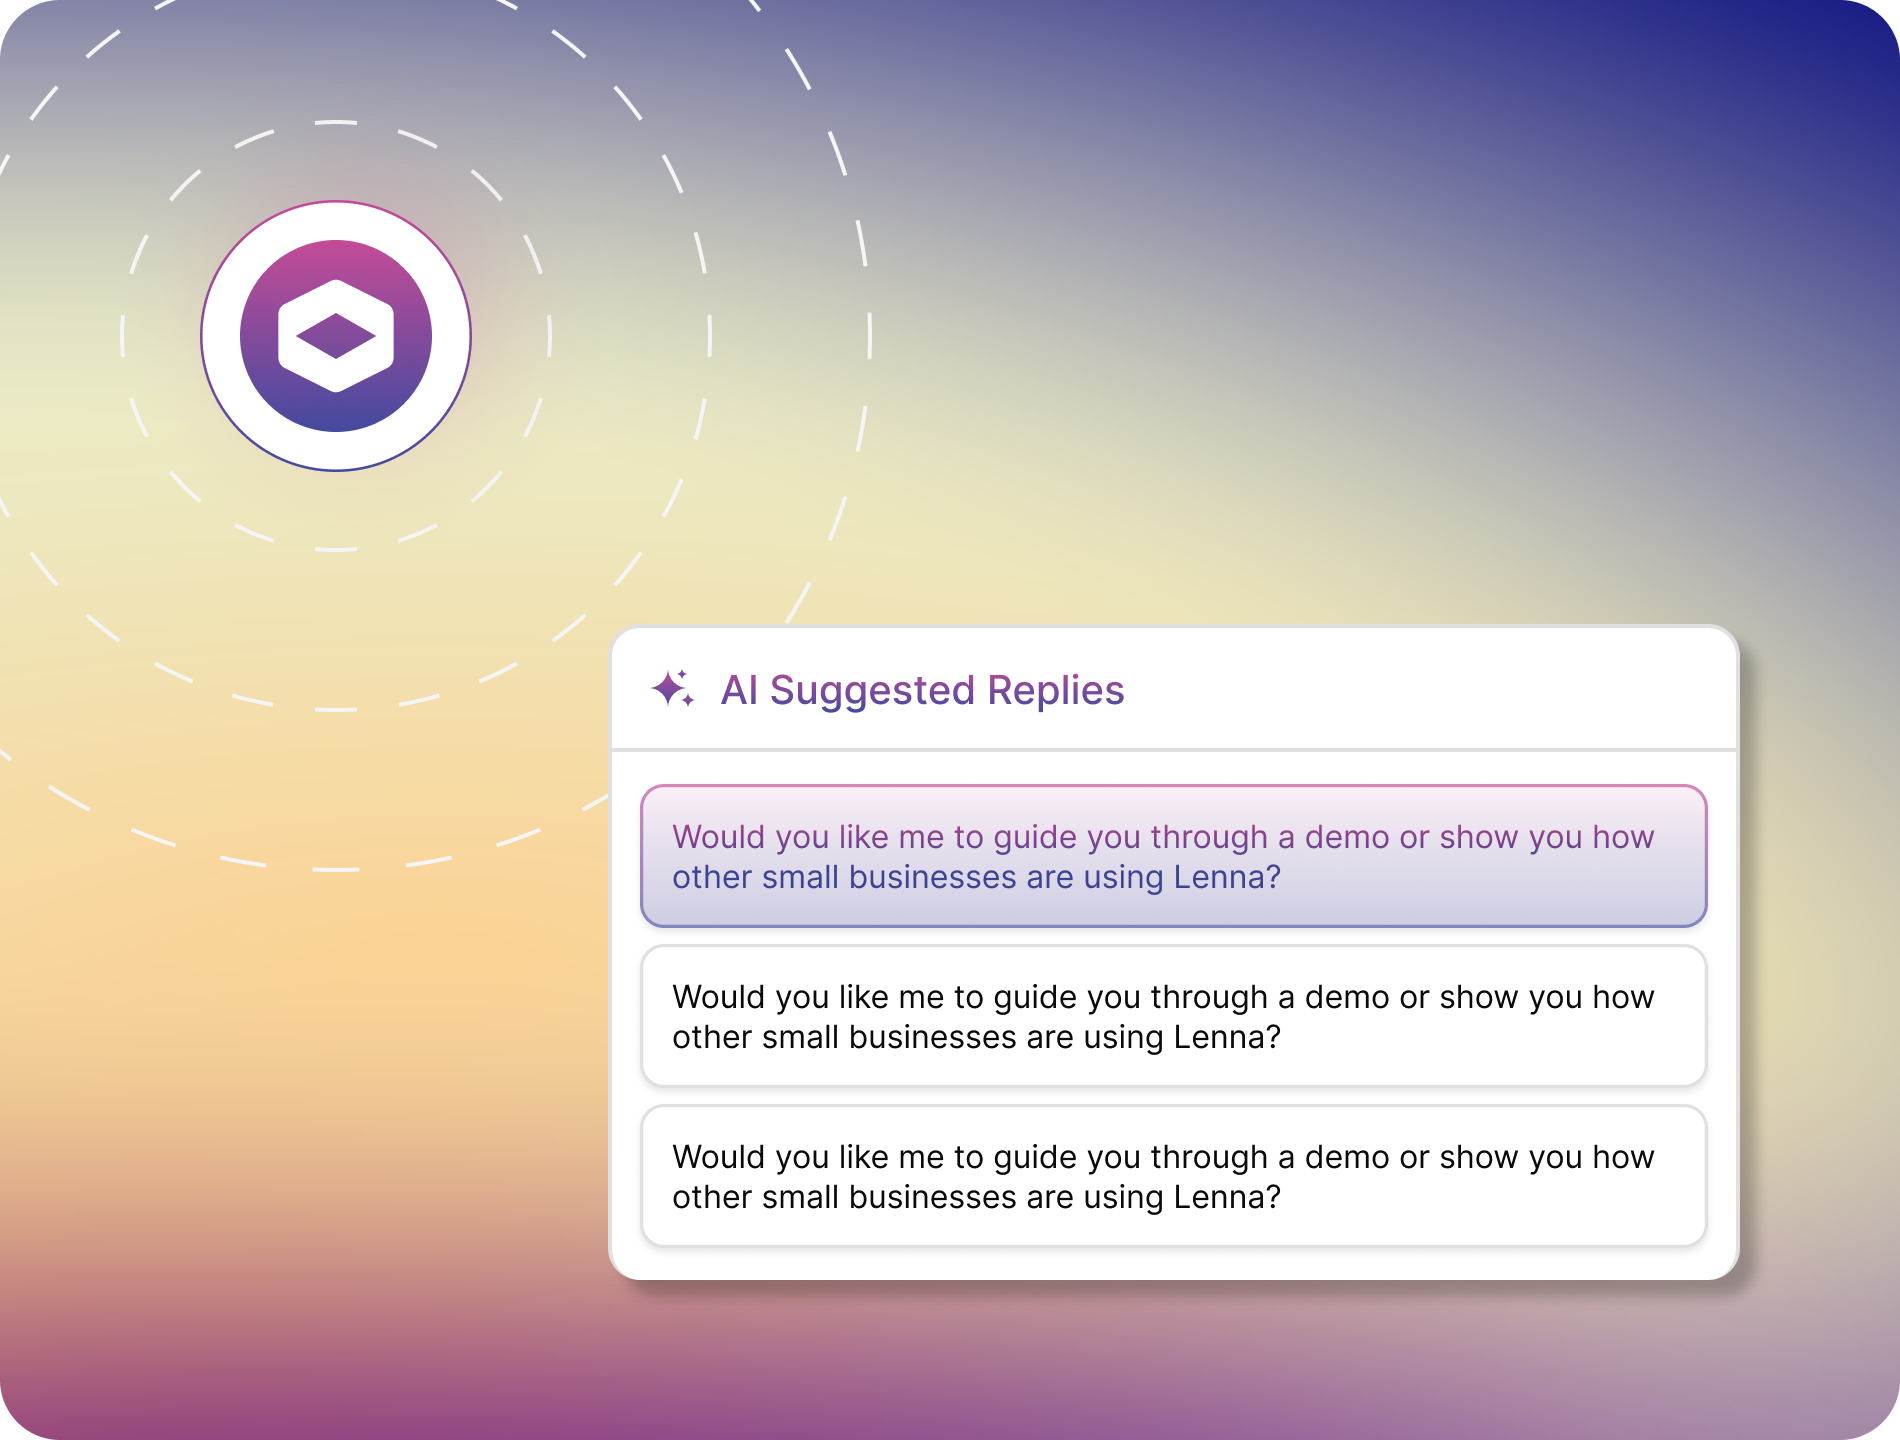Click the innermost dashed ring around the logo
This screenshot has width=1900, height=1440.
(x=336, y=122)
